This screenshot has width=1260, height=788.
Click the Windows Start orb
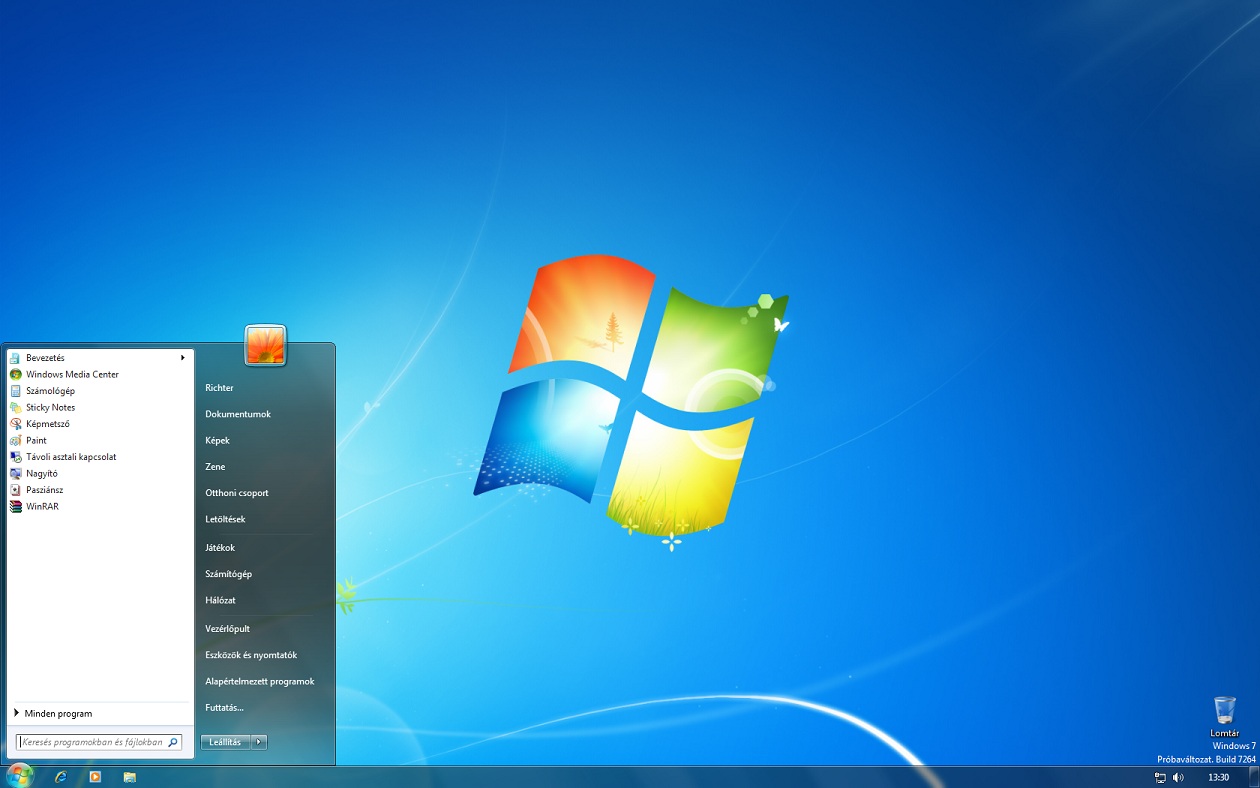click(19, 775)
